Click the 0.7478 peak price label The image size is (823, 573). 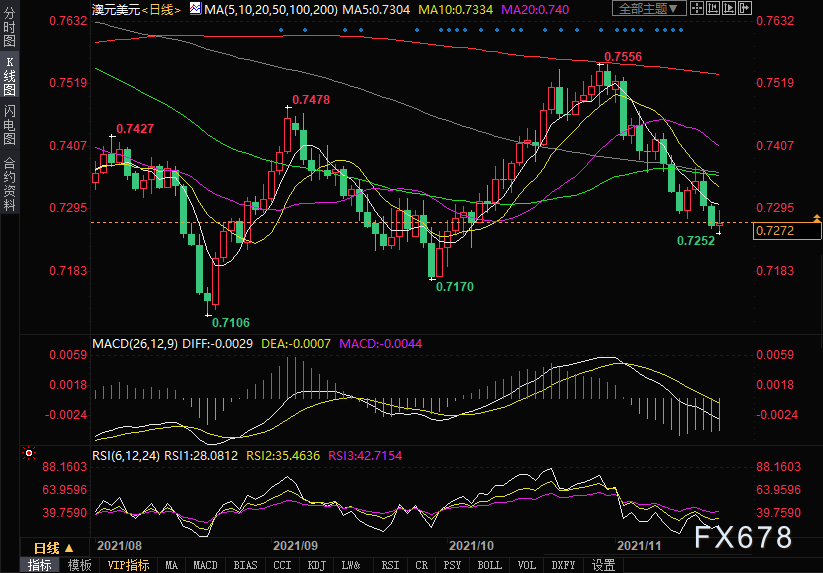pyautogui.click(x=311, y=100)
